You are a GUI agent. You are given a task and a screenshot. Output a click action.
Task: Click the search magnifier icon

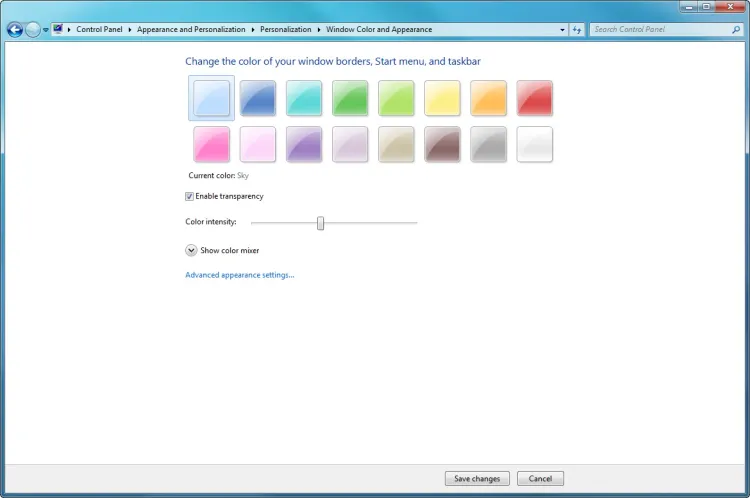click(734, 30)
